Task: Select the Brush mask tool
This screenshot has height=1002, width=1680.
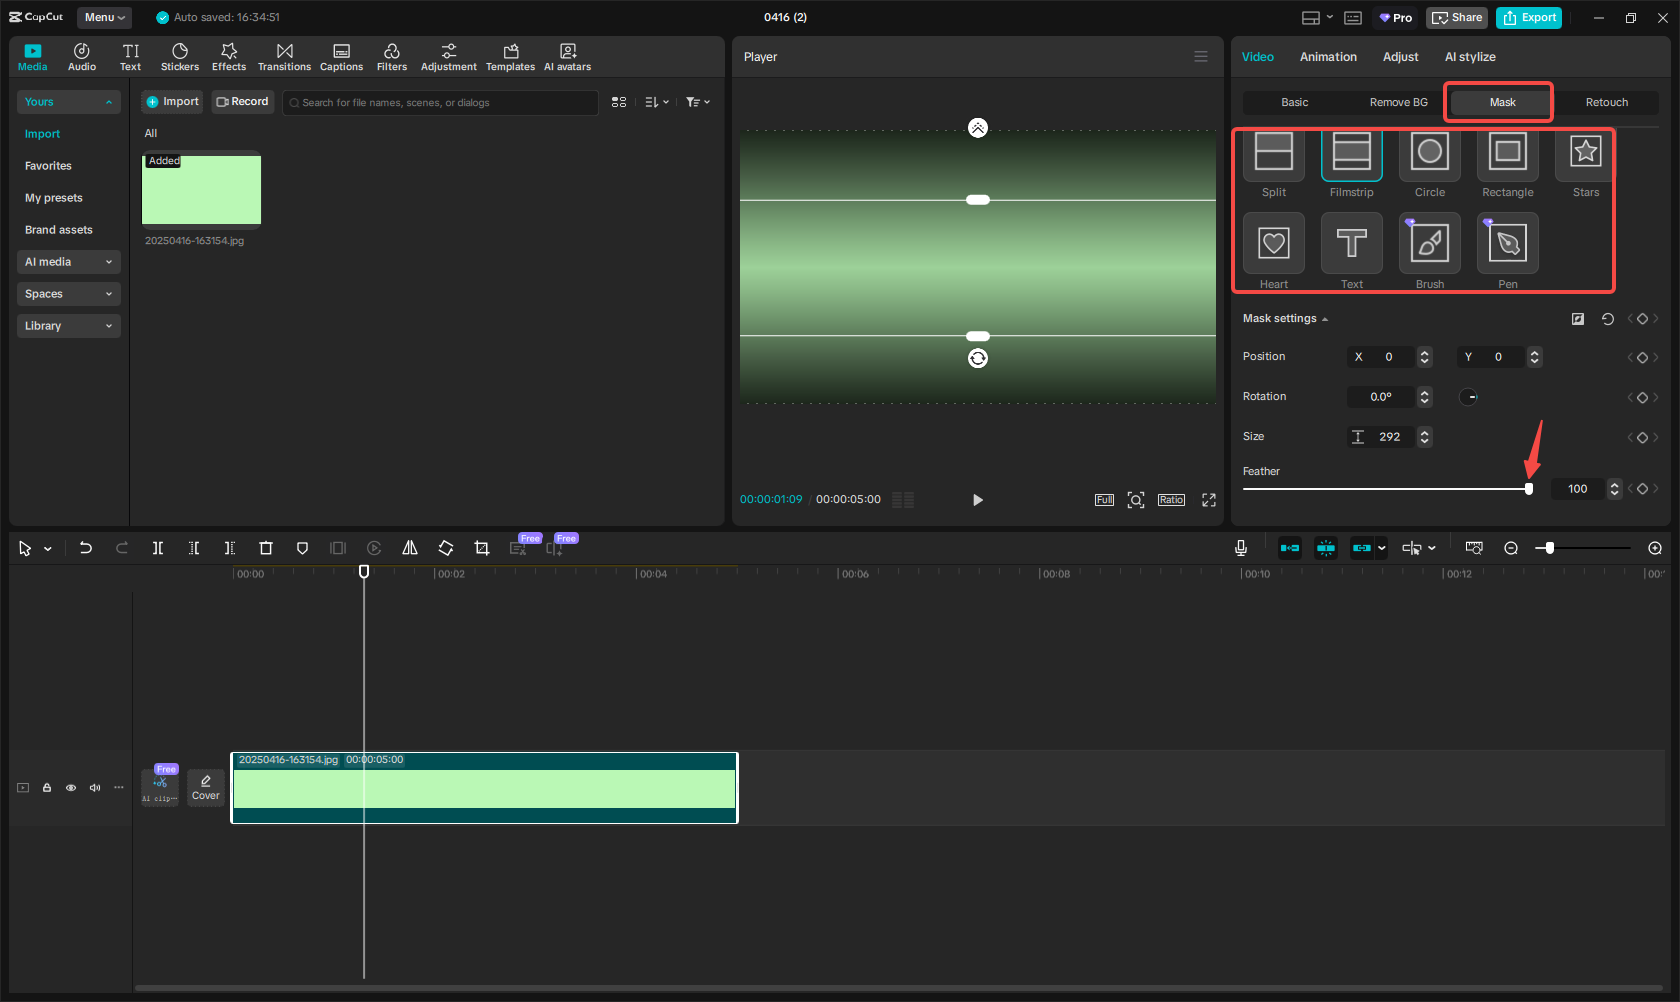Action: [1429, 243]
